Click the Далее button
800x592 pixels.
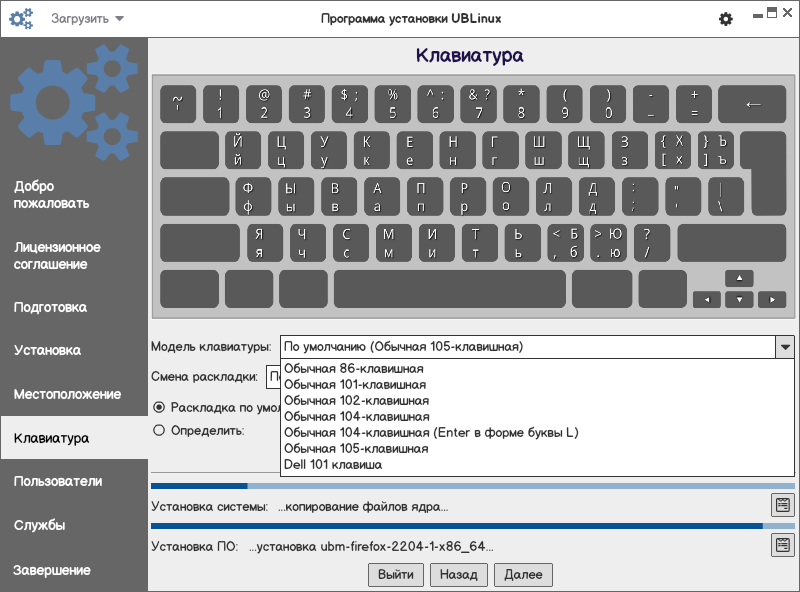523,575
